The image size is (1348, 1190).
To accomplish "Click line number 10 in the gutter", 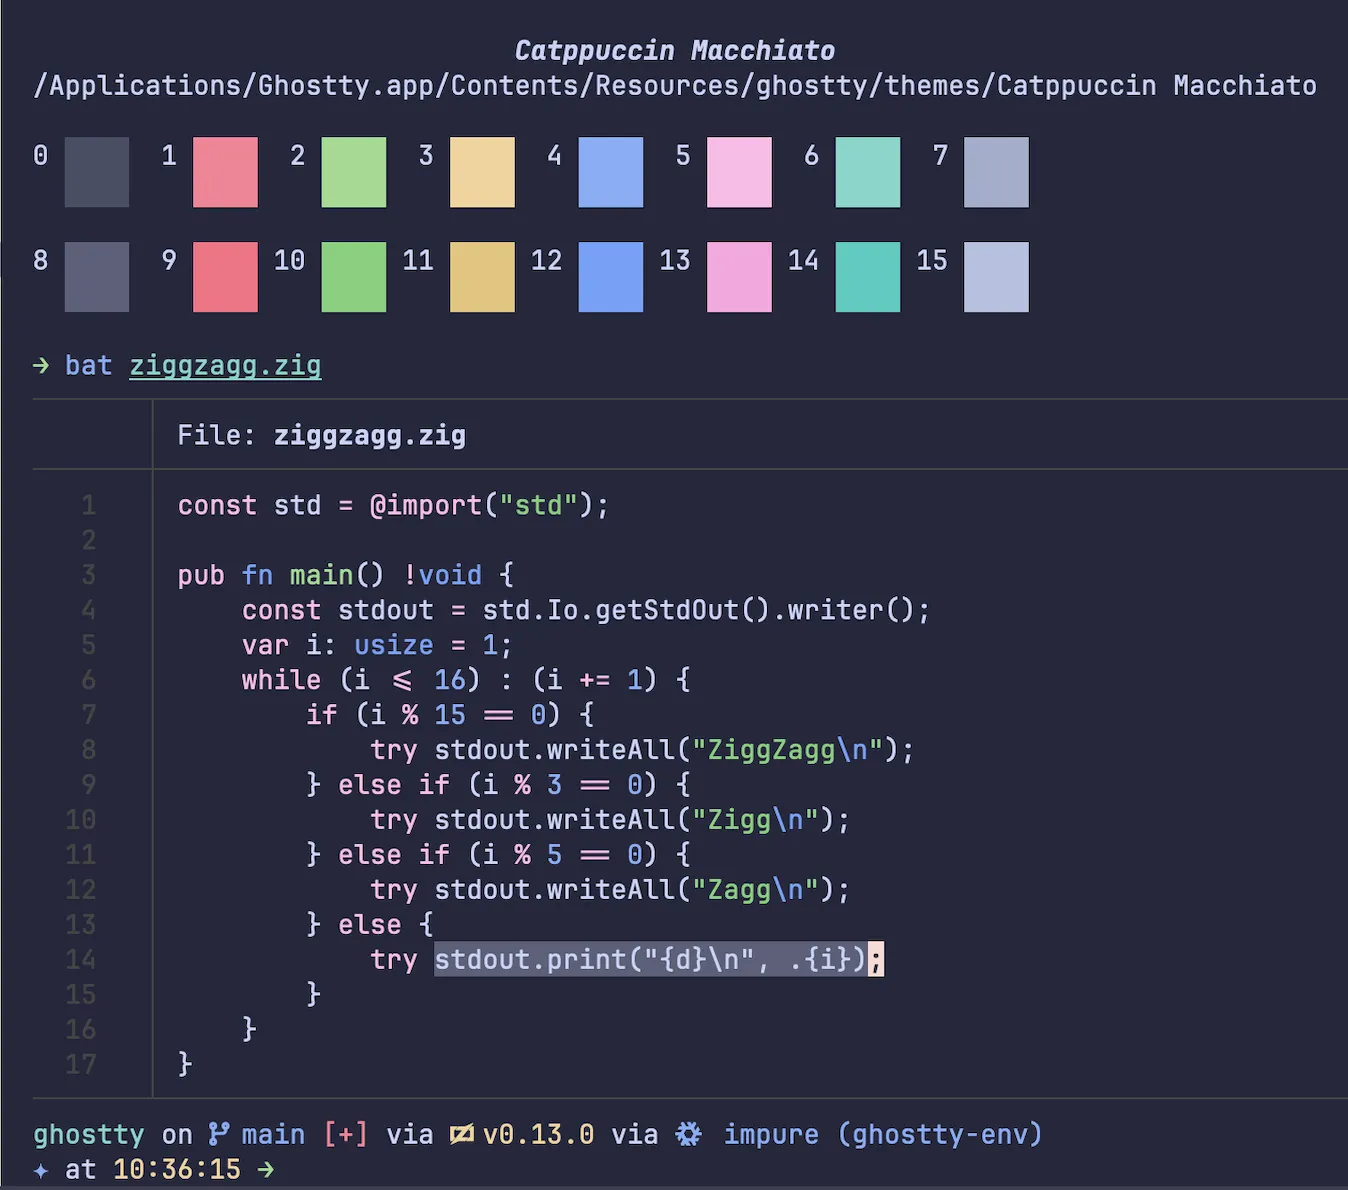I will (x=81, y=820).
